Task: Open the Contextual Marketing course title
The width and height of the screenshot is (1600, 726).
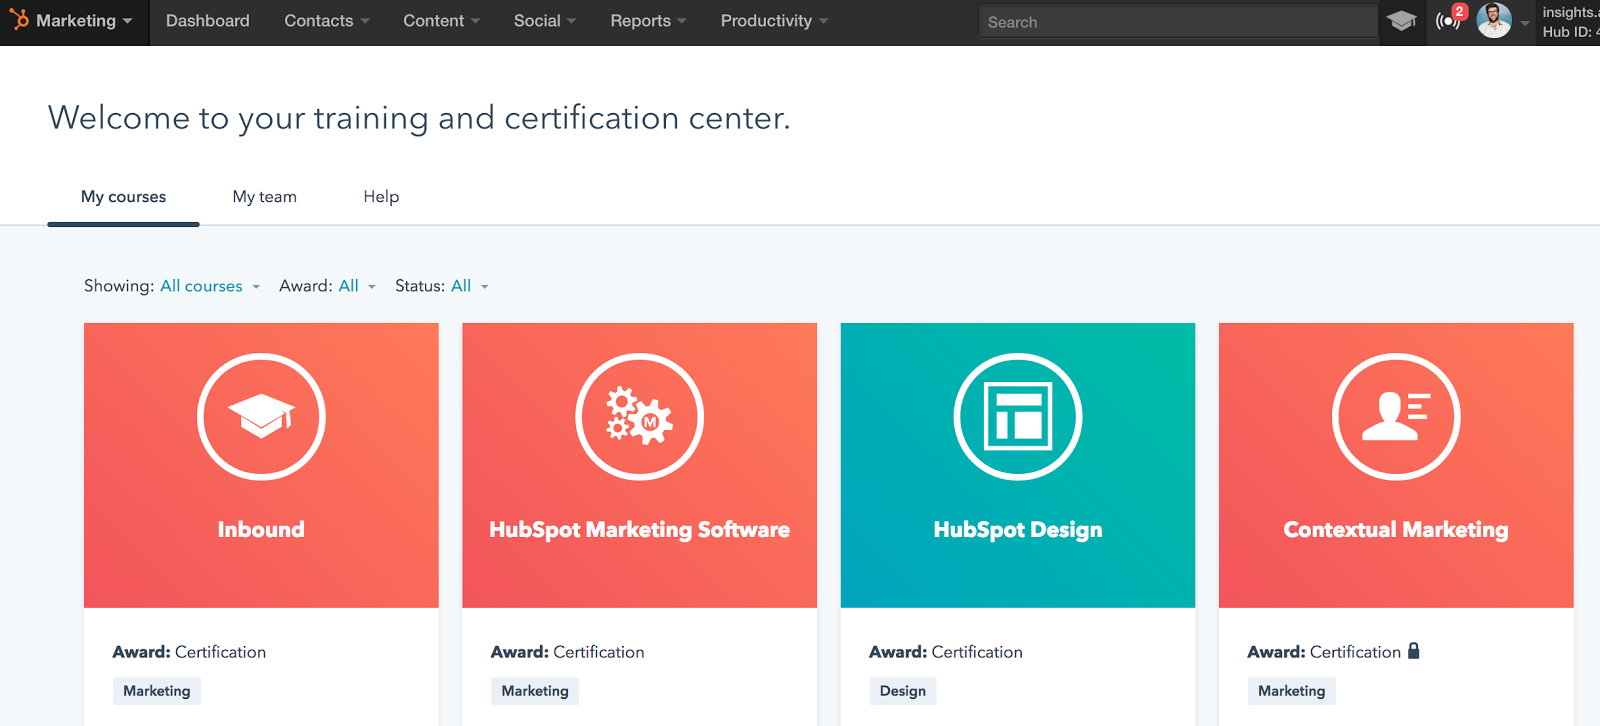Action: click(x=1396, y=530)
